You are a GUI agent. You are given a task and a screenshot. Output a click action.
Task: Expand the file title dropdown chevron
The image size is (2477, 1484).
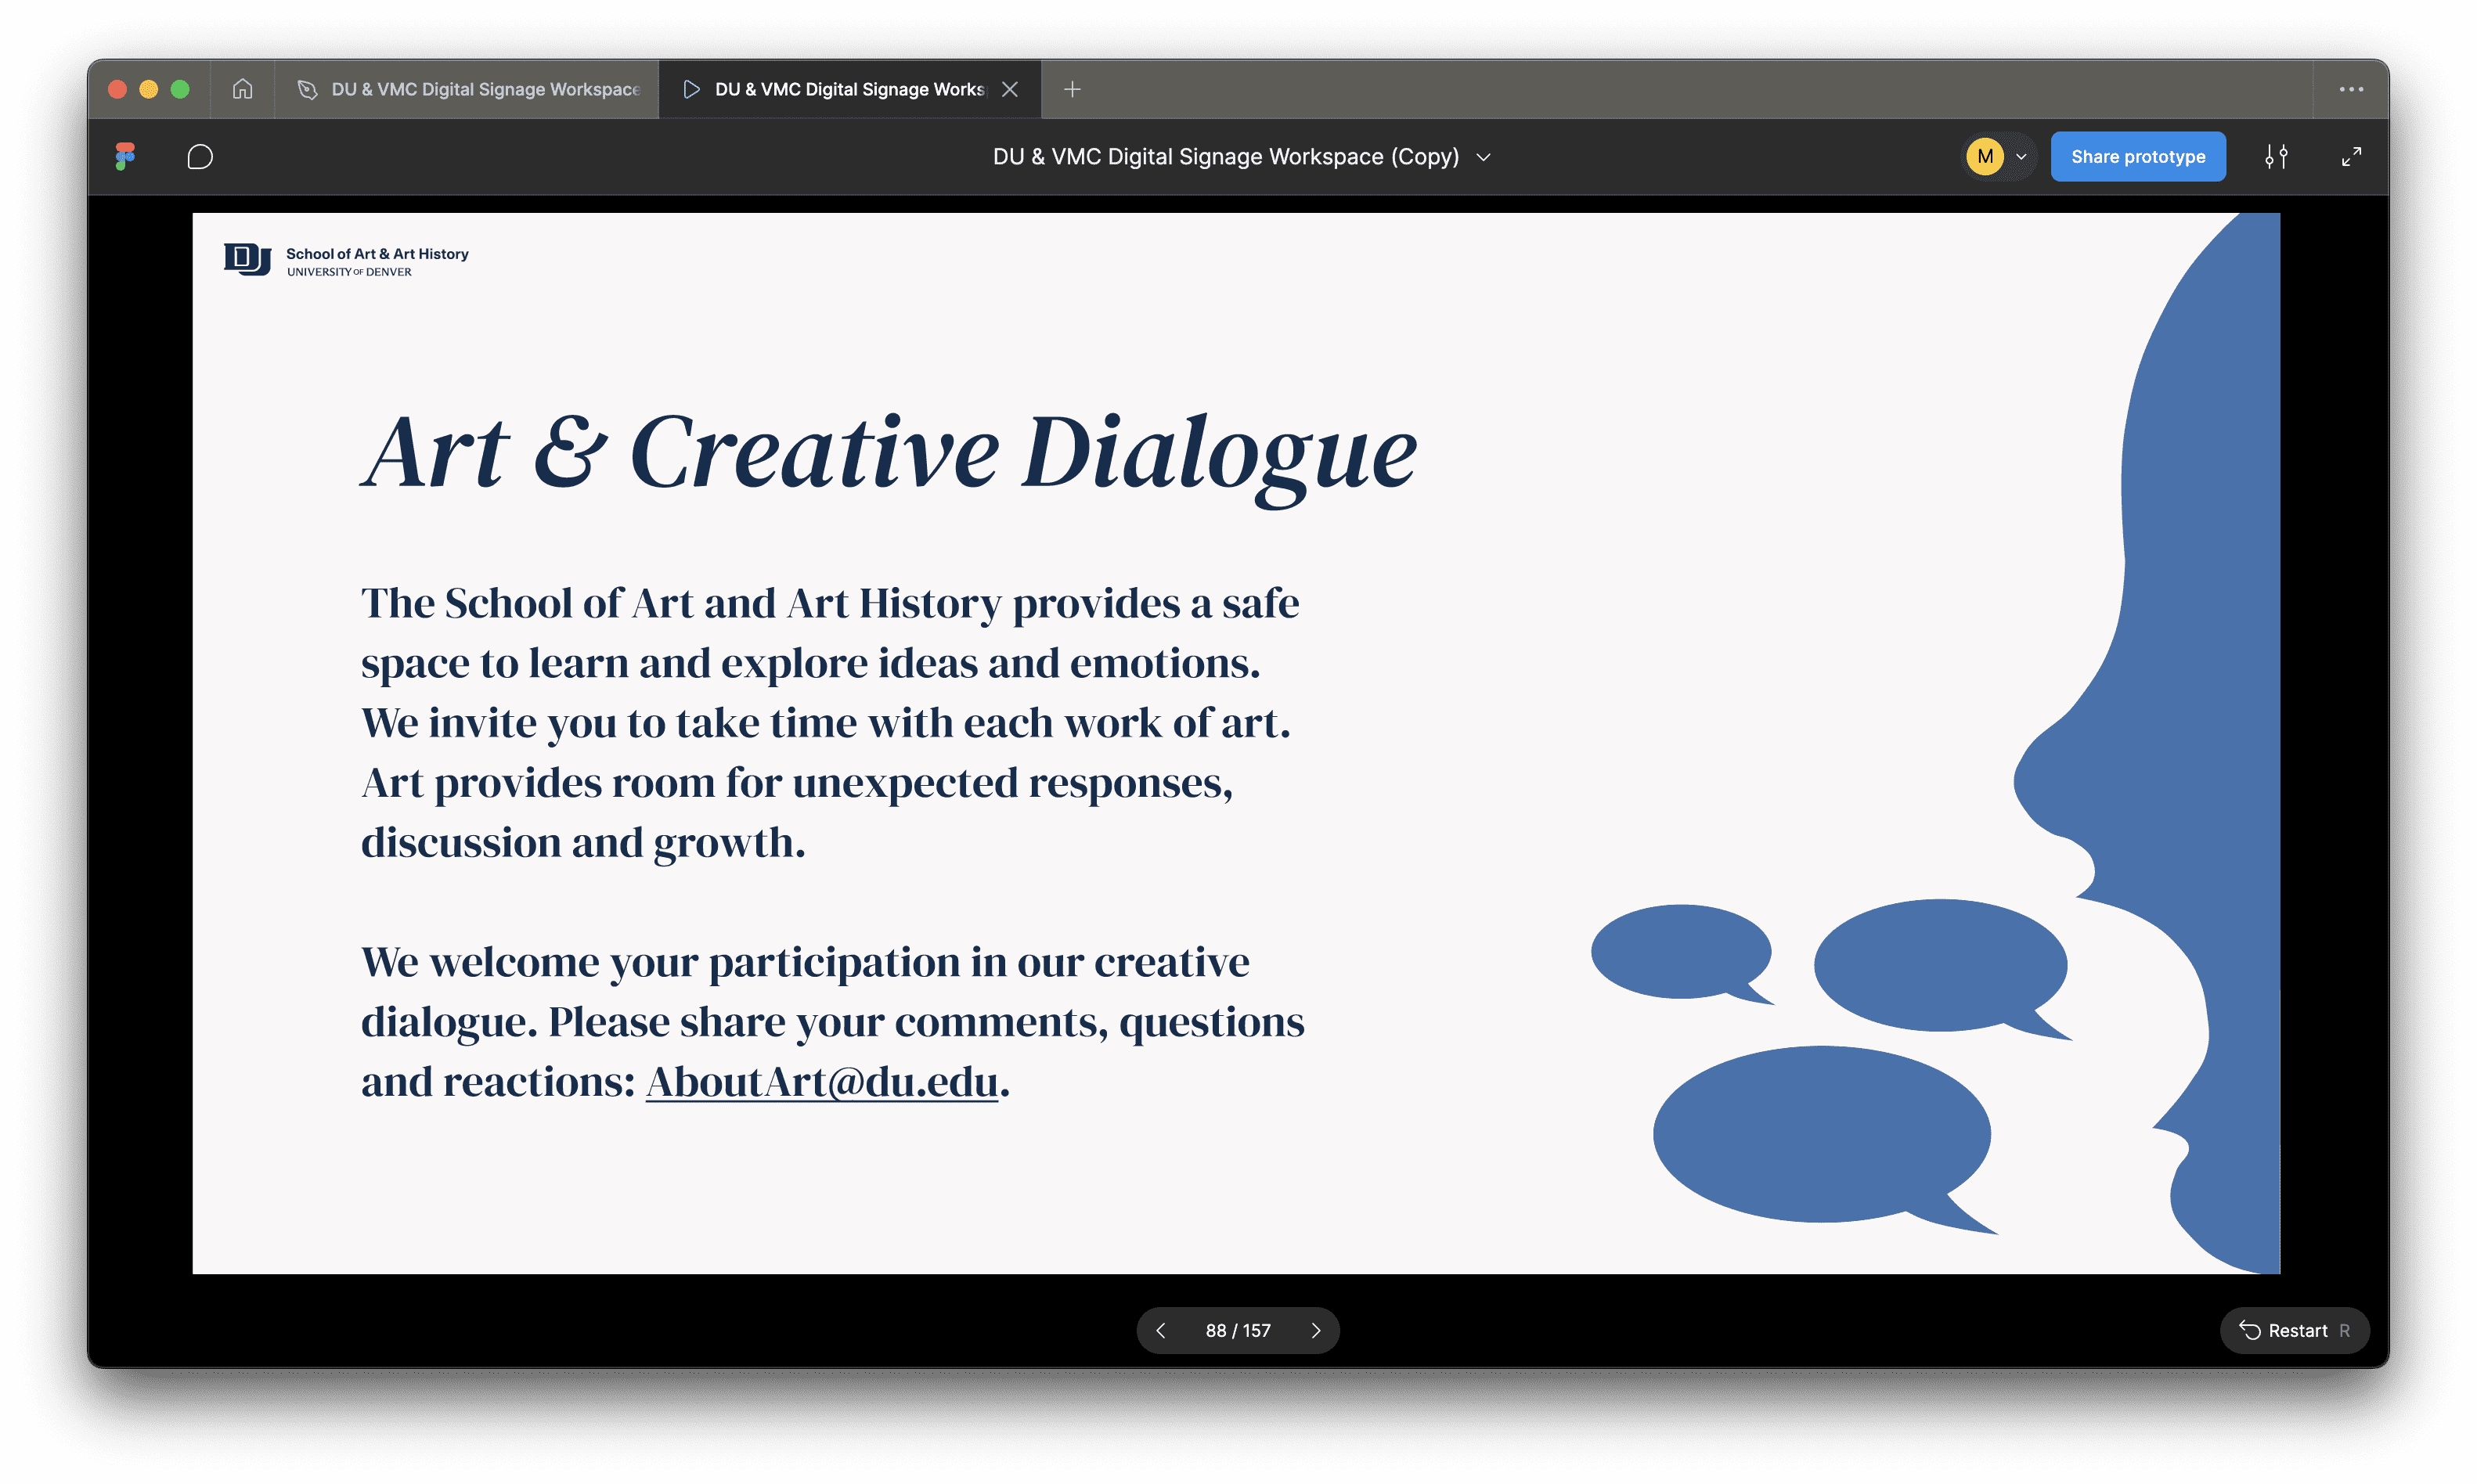click(1484, 157)
